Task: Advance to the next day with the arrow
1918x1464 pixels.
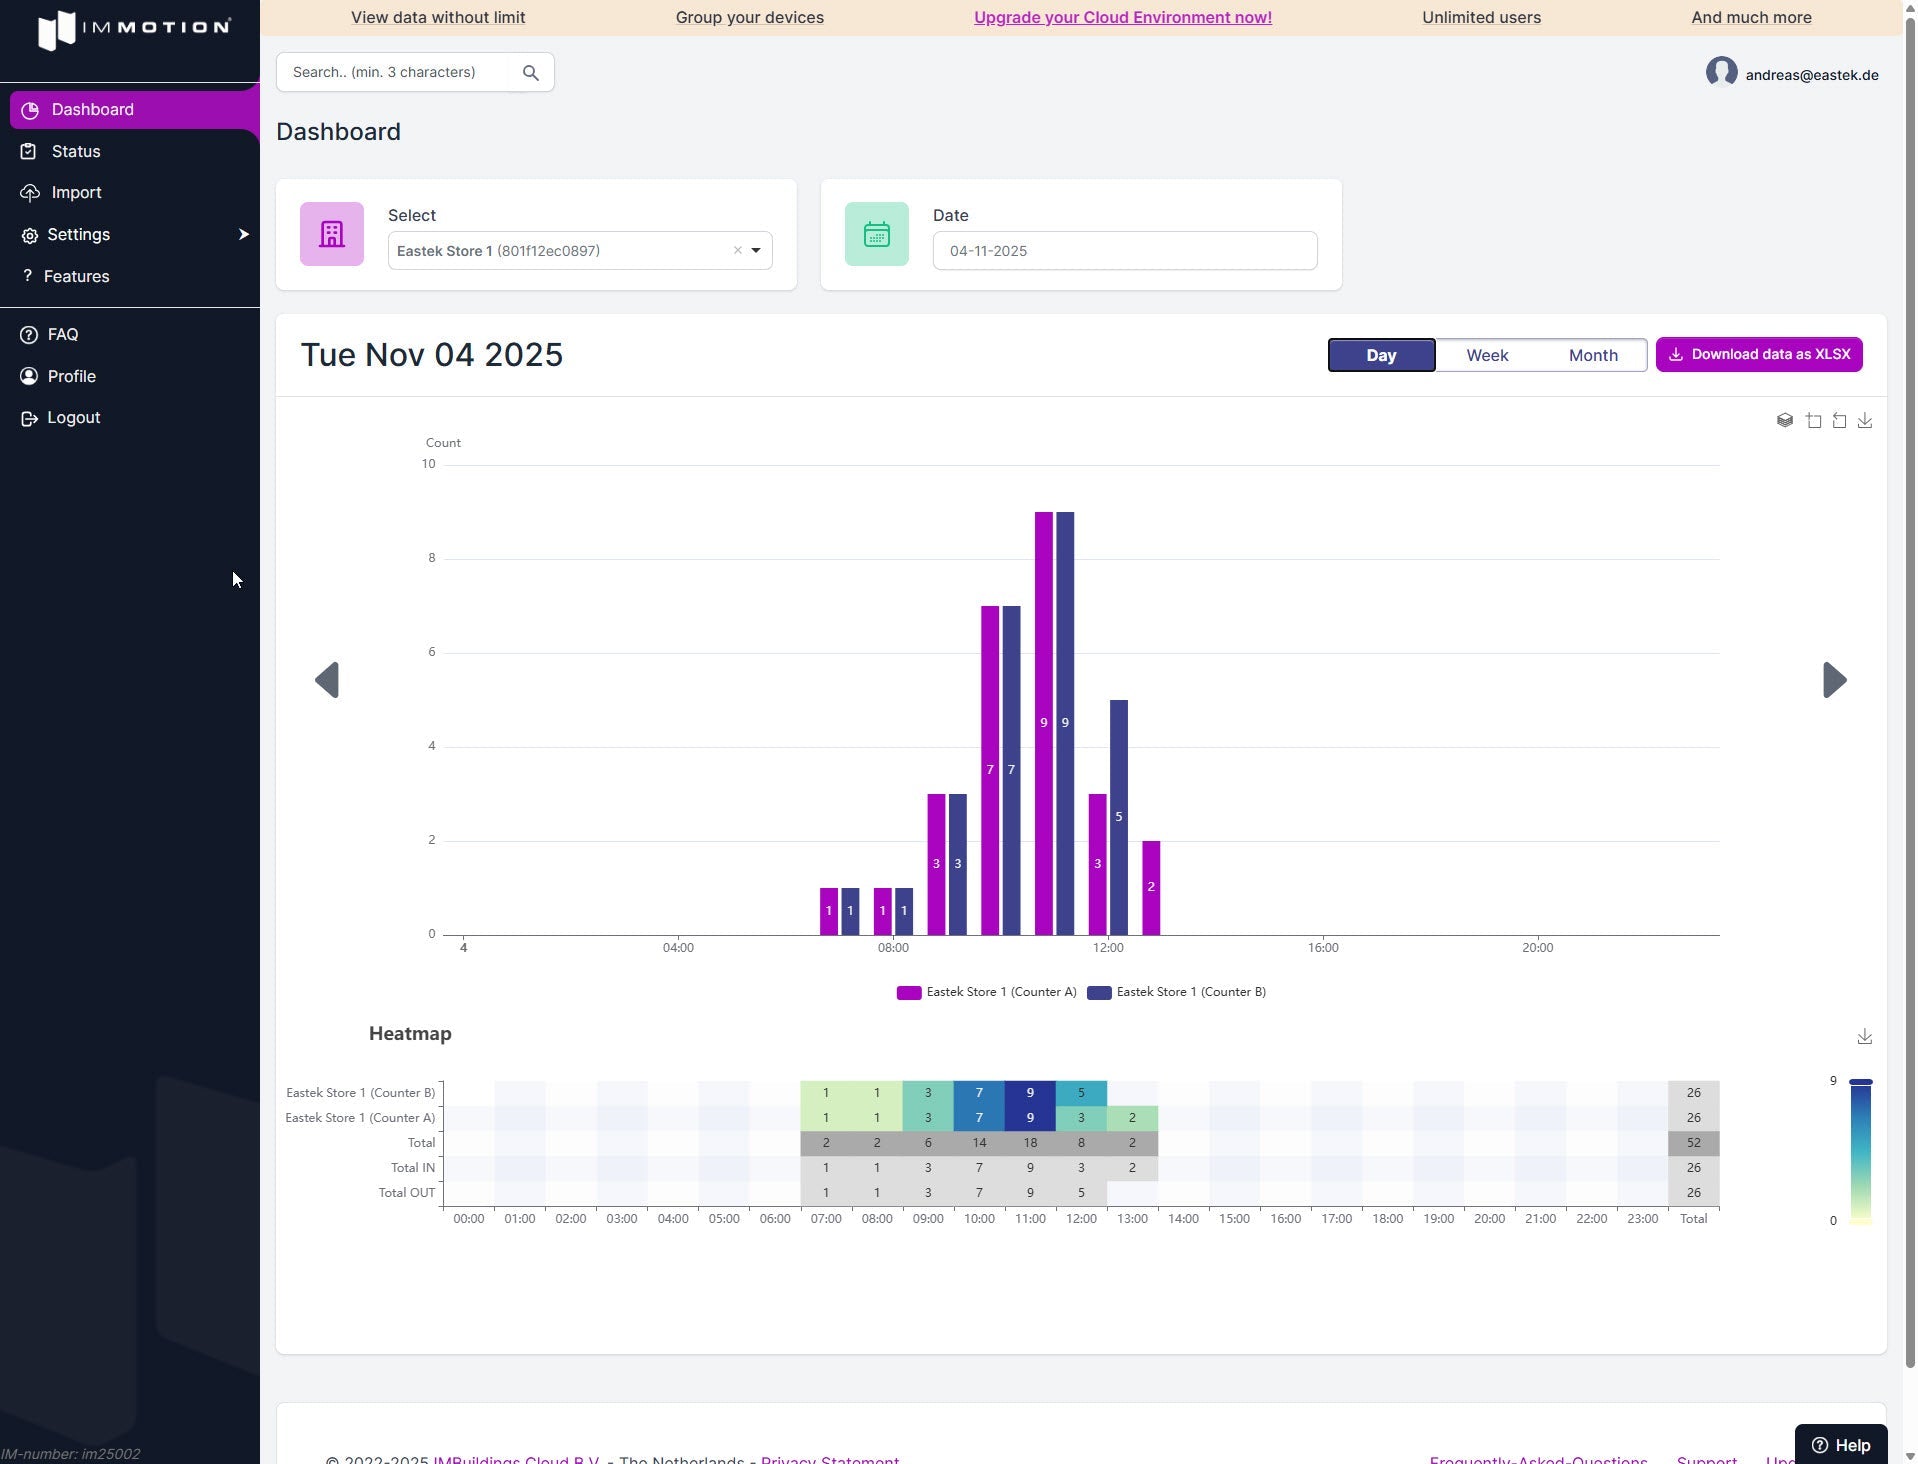Action: (1836, 680)
